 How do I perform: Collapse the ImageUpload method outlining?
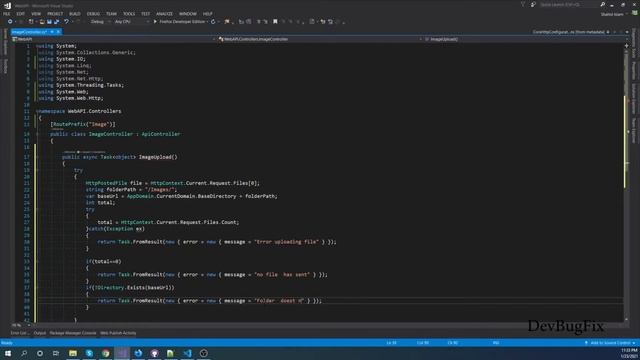pyautogui.click(x=37, y=157)
